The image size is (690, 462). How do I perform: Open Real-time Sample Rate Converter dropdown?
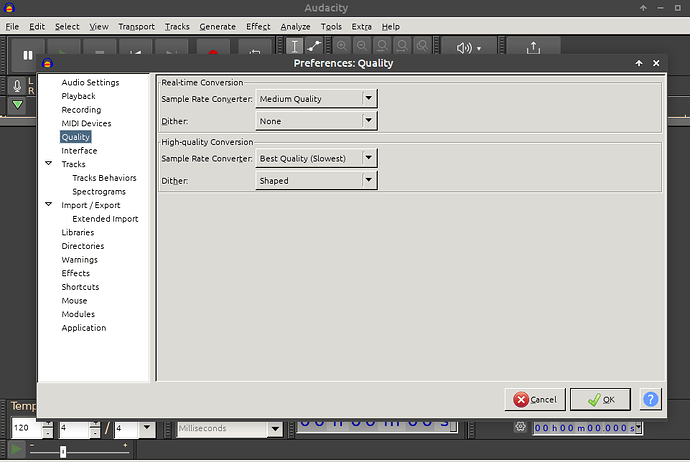pyautogui.click(x=317, y=99)
